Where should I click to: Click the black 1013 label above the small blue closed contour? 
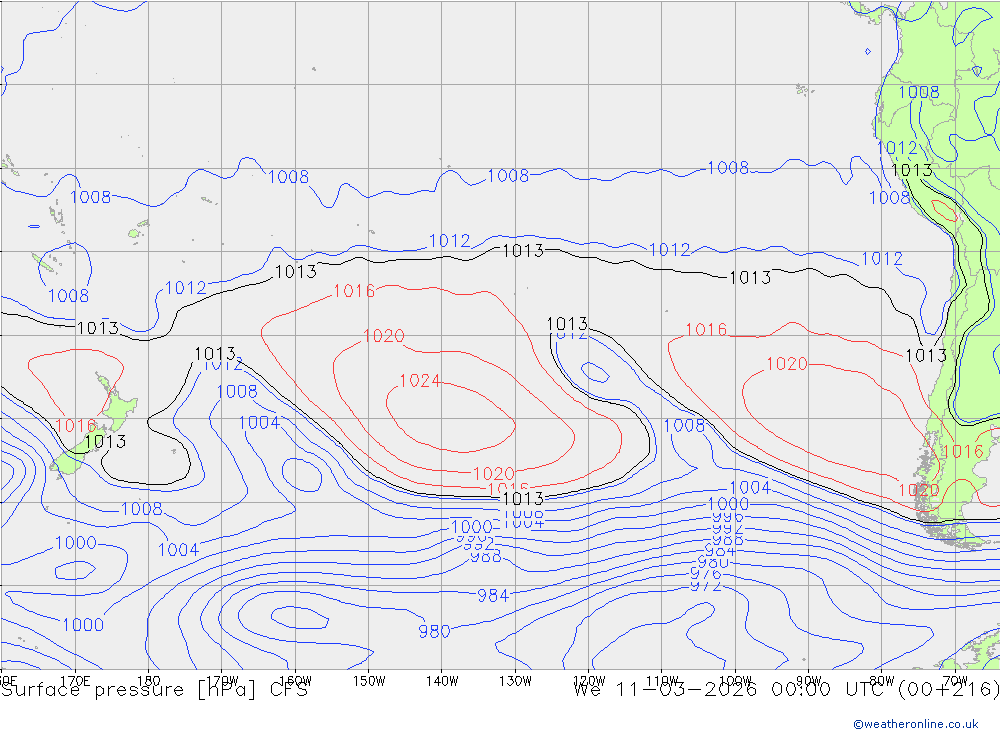tap(567, 323)
